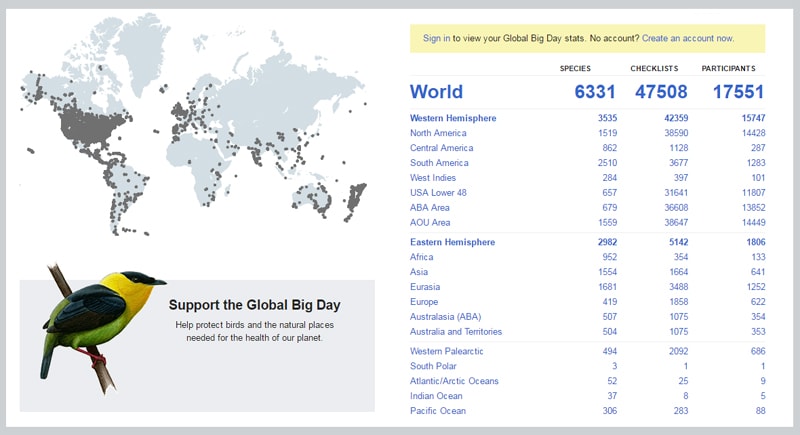Click the Support the Global Big Day heading
The image size is (800, 435).
255,305
